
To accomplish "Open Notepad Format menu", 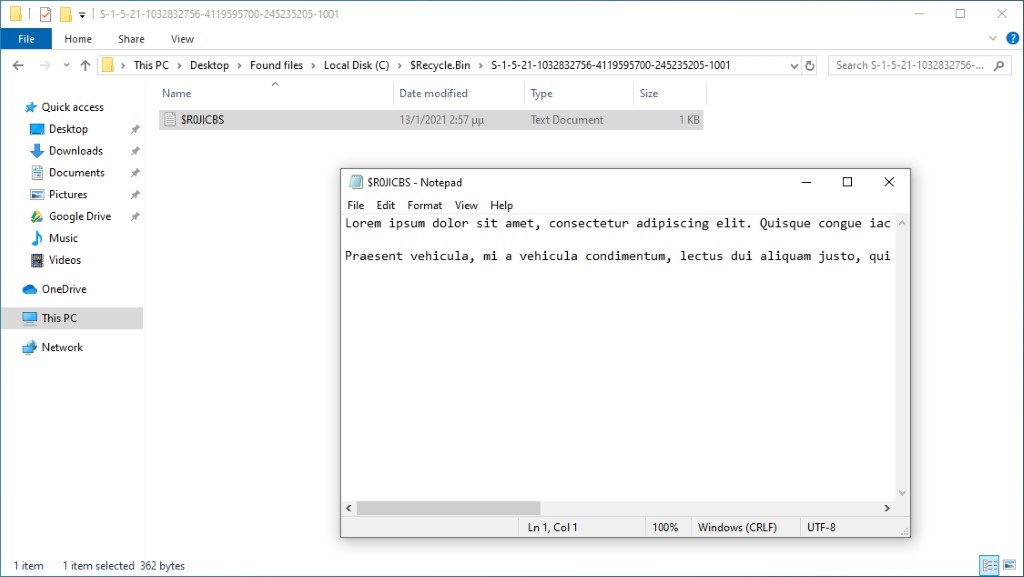I will pos(424,205).
